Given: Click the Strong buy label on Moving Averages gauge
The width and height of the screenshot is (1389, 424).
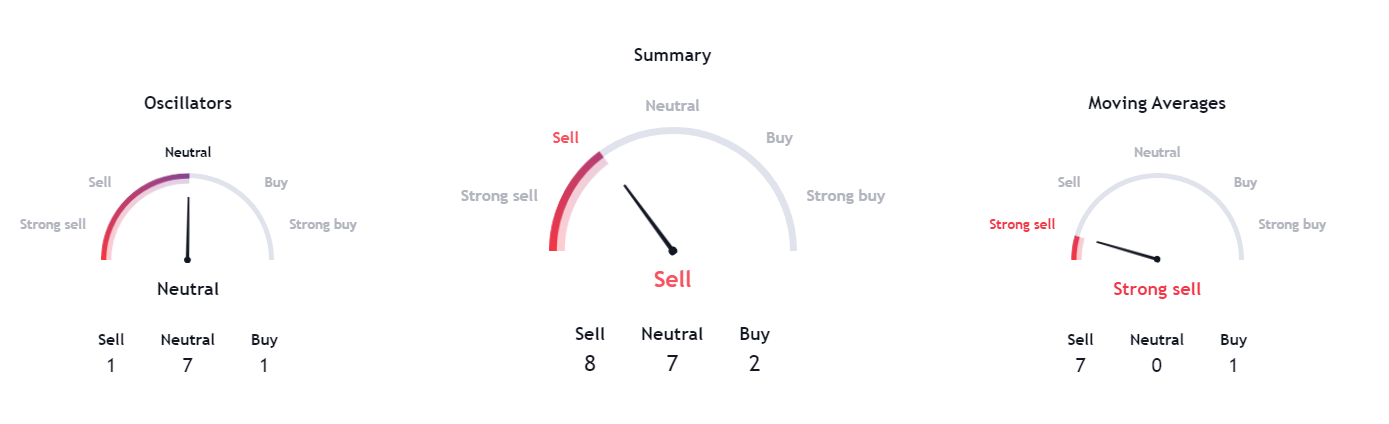Looking at the screenshot, I should click(1292, 224).
